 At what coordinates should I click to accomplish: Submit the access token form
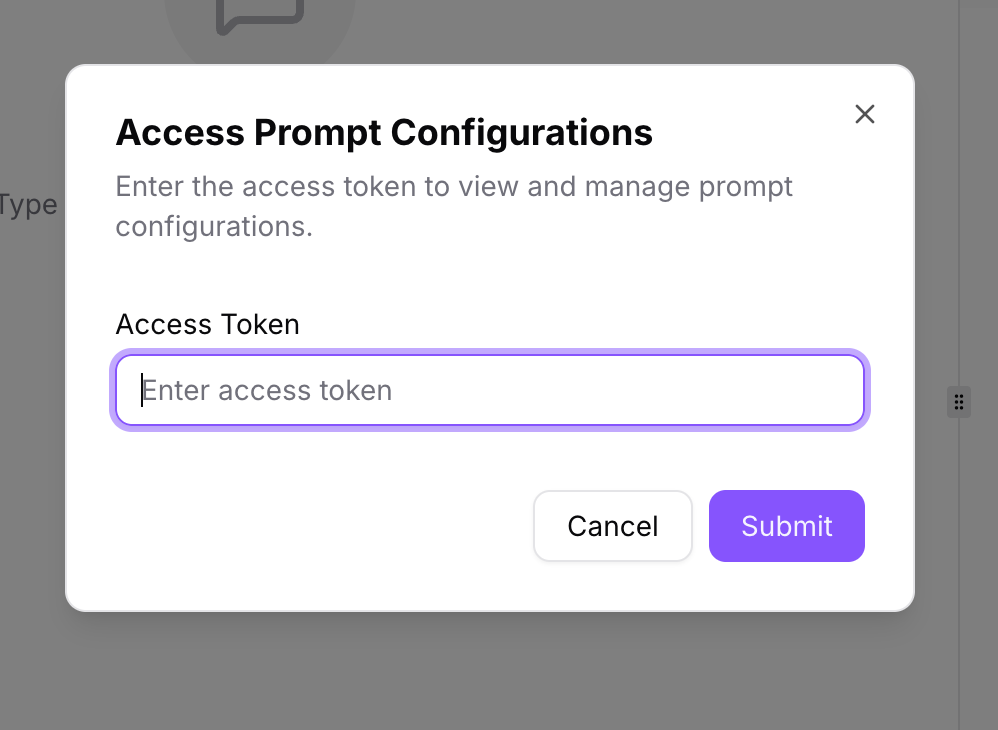[x=786, y=526]
